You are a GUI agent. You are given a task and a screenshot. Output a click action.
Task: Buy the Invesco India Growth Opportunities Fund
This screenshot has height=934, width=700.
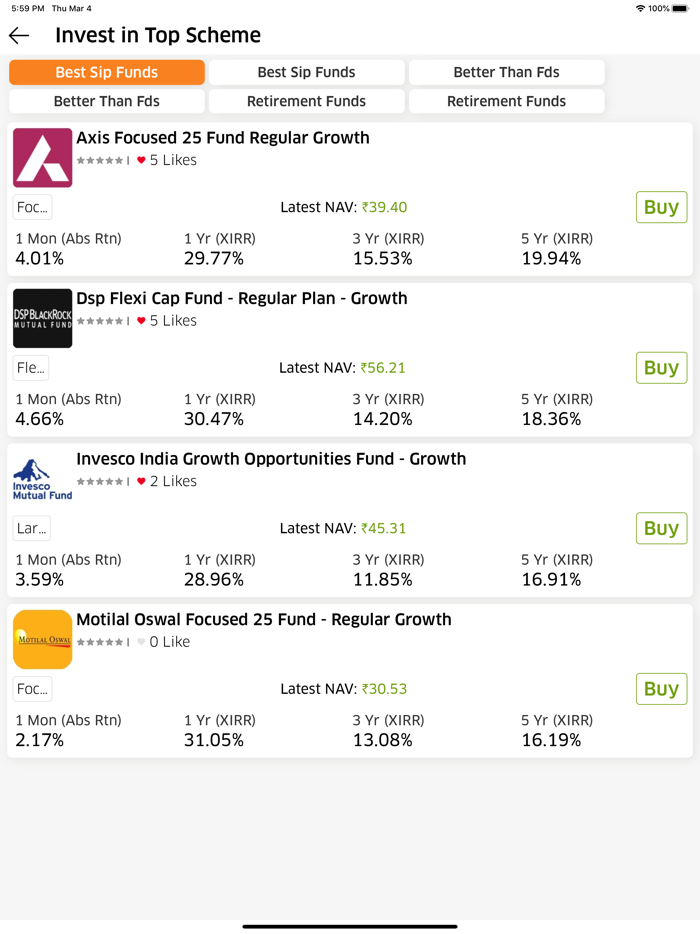click(661, 528)
